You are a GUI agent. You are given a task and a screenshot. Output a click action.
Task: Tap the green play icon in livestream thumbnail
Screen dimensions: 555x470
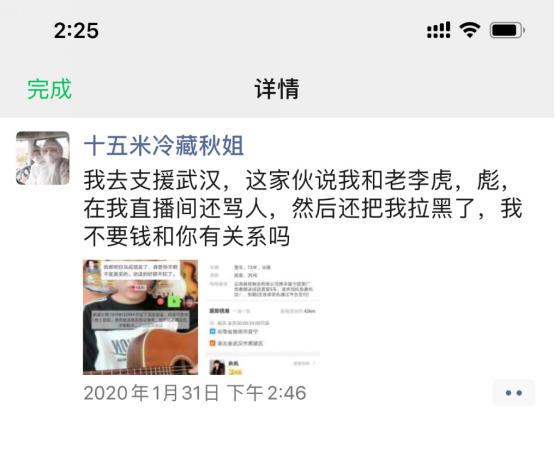[x=174, y=301]
